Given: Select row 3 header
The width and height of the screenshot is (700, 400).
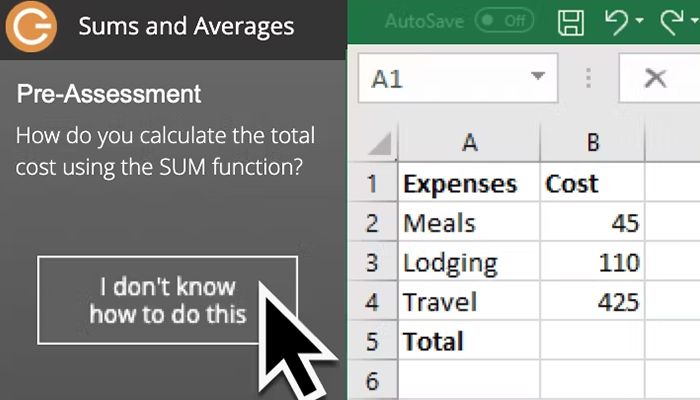Looking at the screenshot, I should 372,262.
